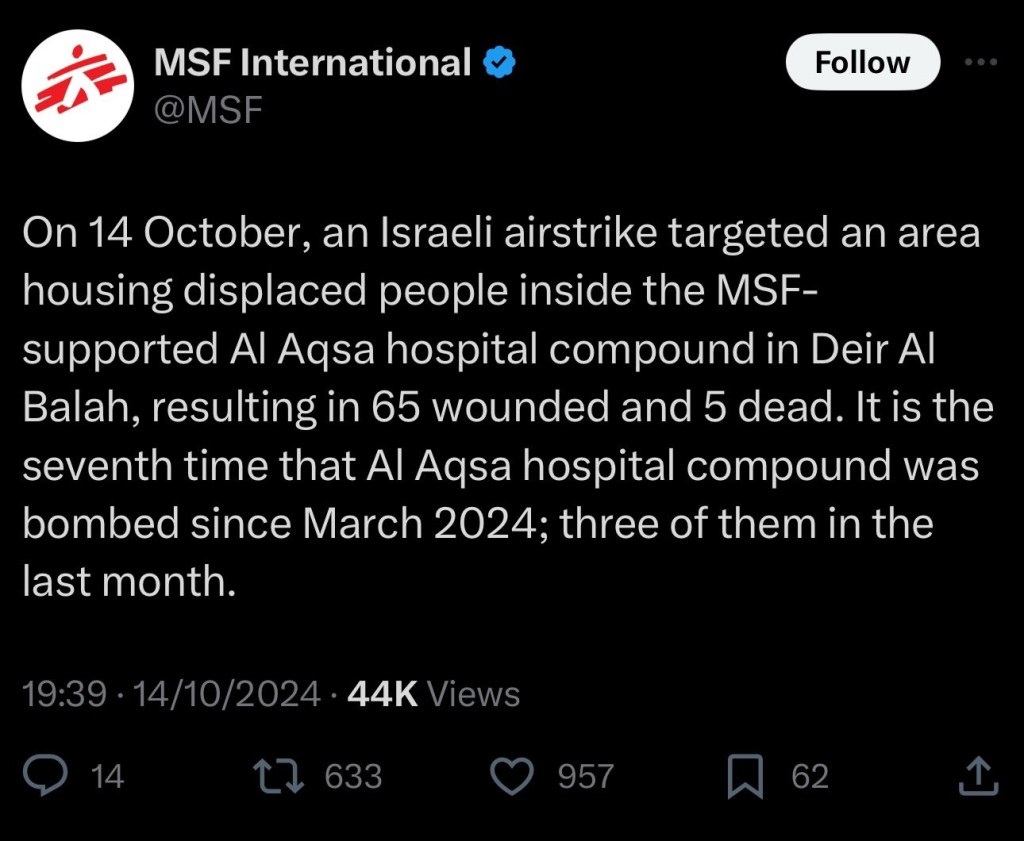The width and height of the screenshot is (1024, 841).
Task: Open the 44K Views analytics
Action: click(x=433, y=694)
